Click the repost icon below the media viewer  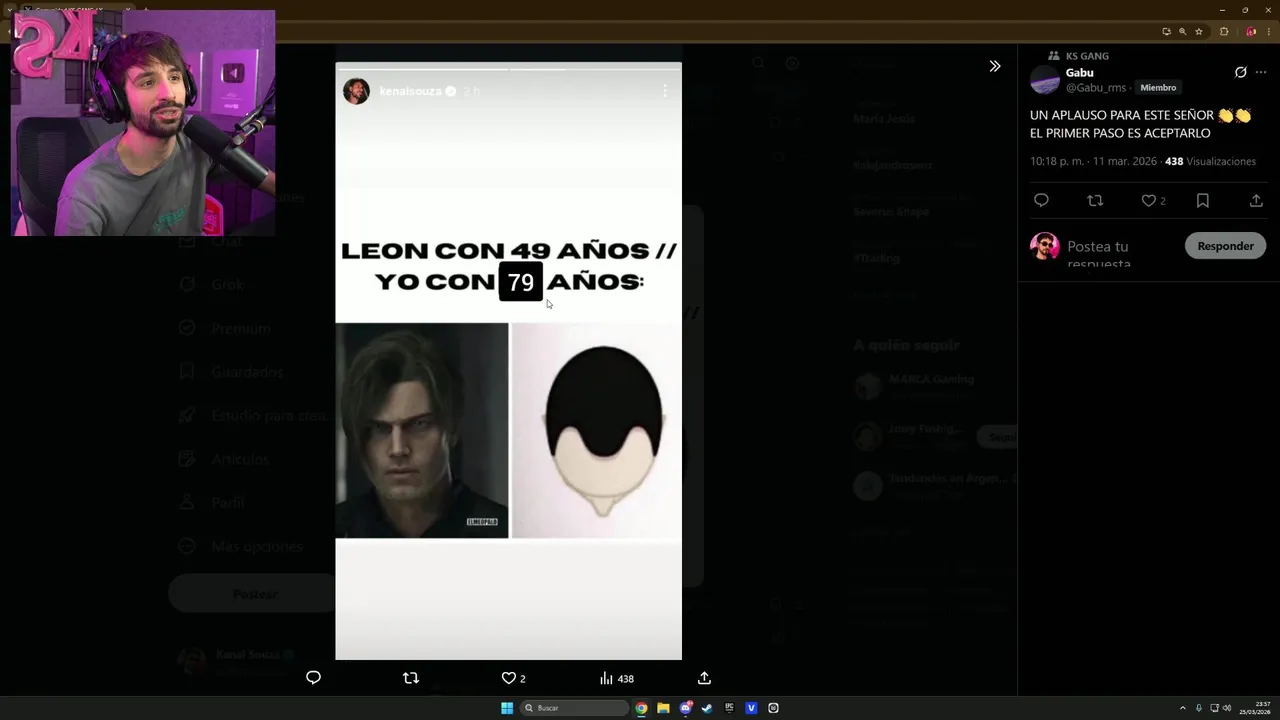(x=410, y=678)
